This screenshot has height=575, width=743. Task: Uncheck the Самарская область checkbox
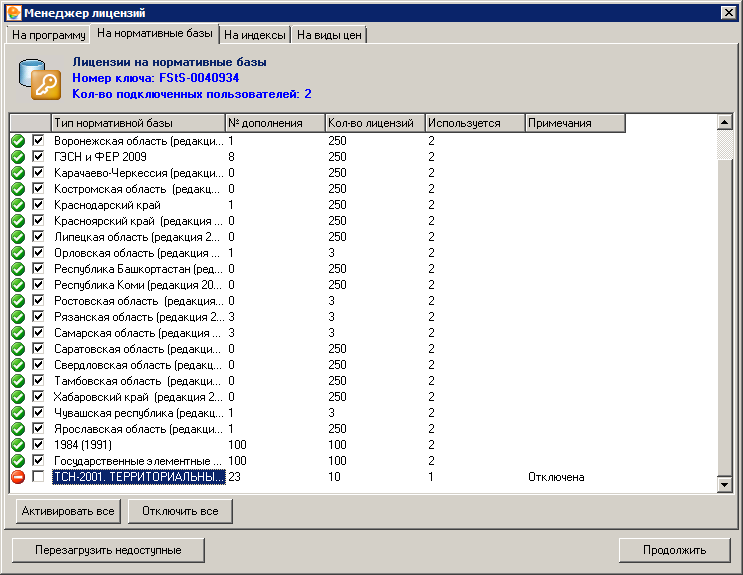38,333
